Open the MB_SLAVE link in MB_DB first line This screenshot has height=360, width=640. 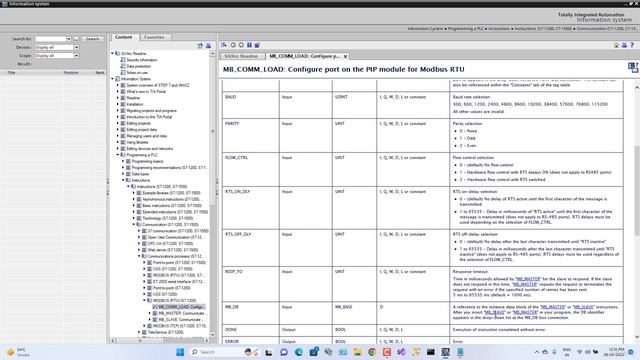583,307
